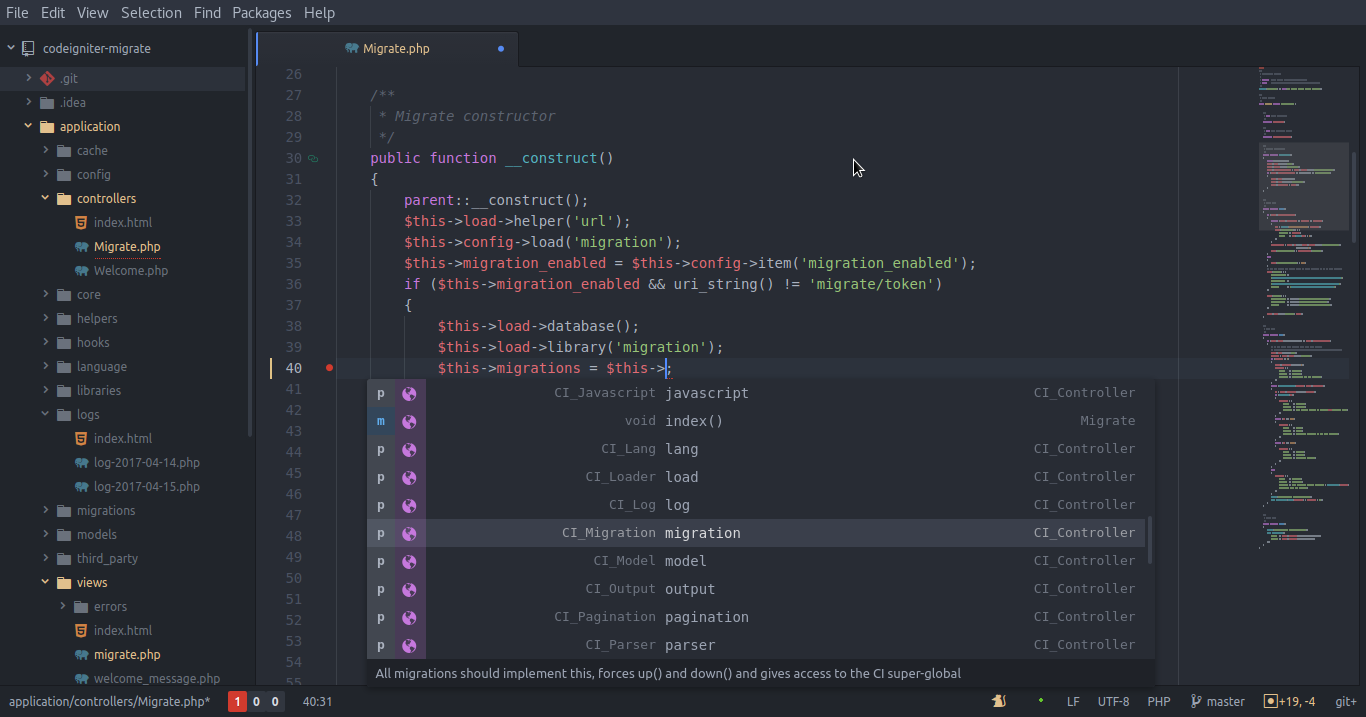Image resolution: width=1366 pixels, height=717 pixels.
Task: Click the red error dot on line 40
Action: (329, 368)
